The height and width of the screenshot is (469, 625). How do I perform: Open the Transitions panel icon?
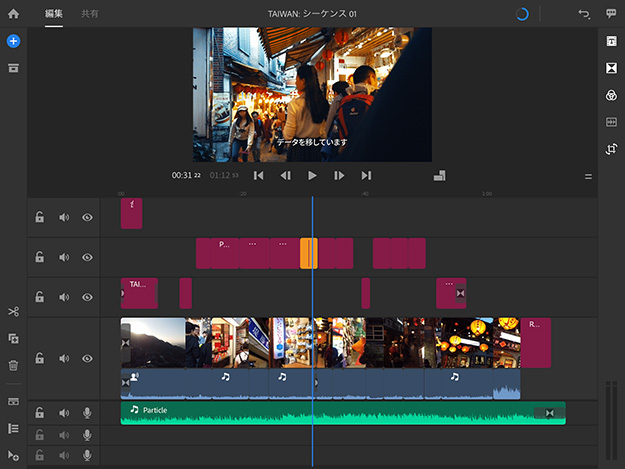tap(611, 68)
